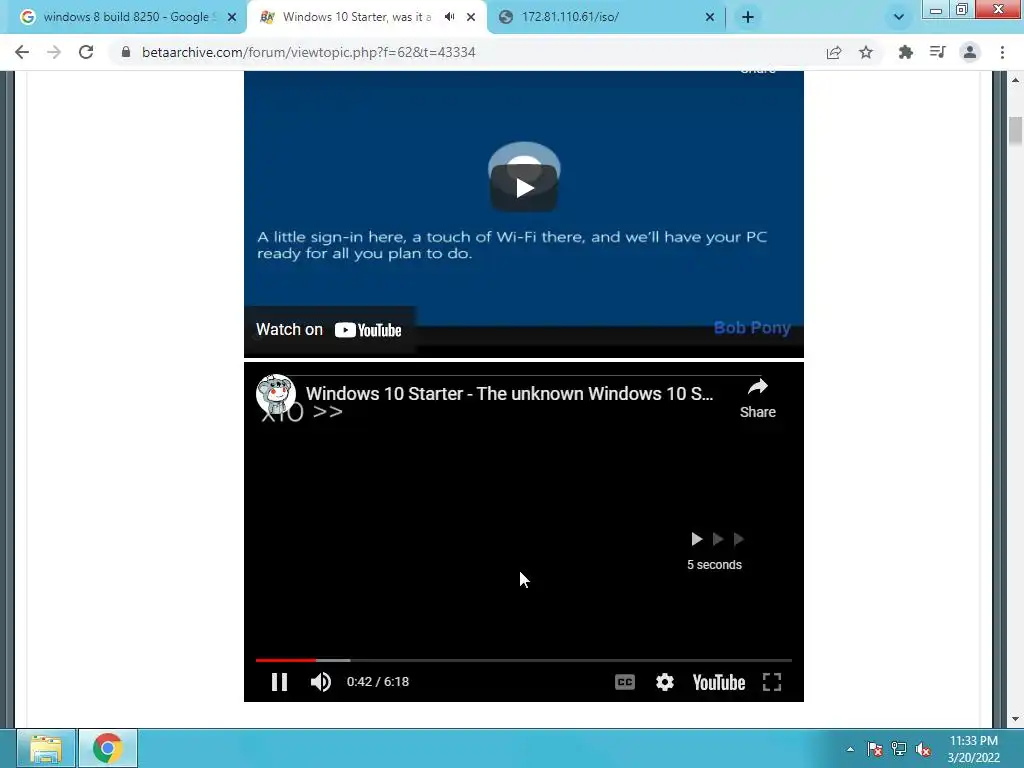Open the network tray icon
Screen dimensions: 1024x768
pos(899,749)
